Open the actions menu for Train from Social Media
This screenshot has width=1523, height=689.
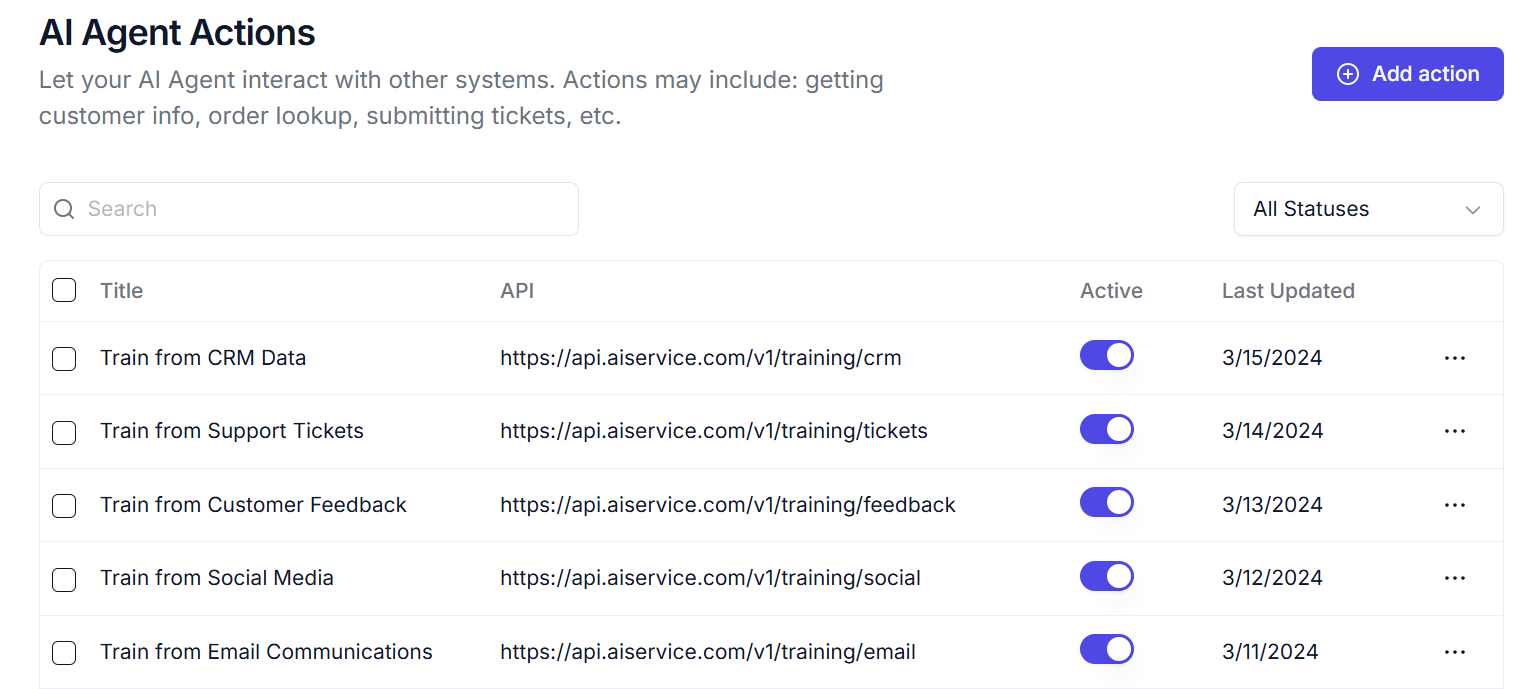(1455, 577)
